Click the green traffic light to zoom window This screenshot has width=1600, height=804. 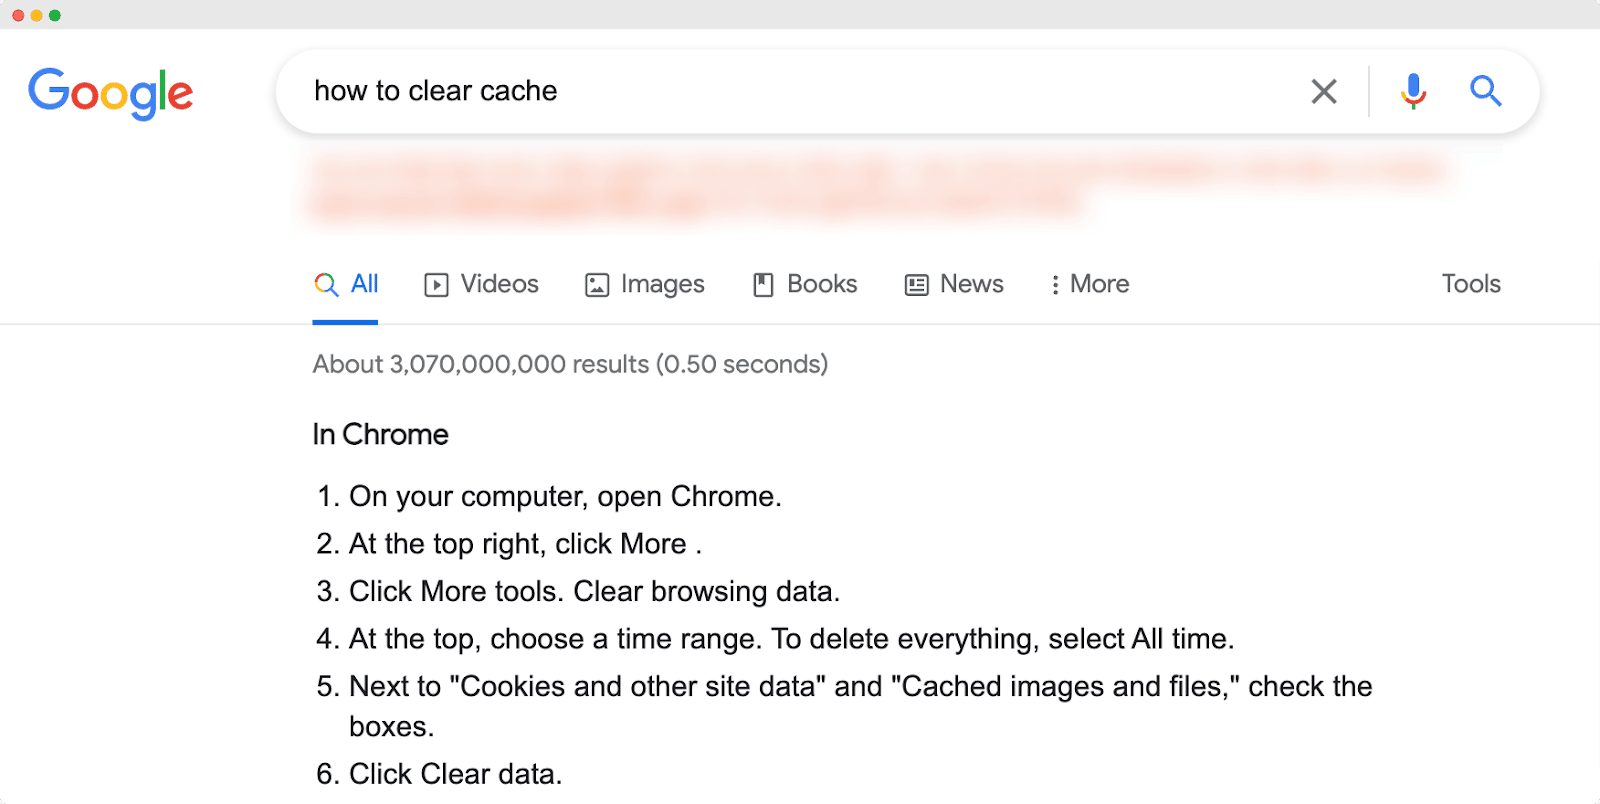coord(52,15)
